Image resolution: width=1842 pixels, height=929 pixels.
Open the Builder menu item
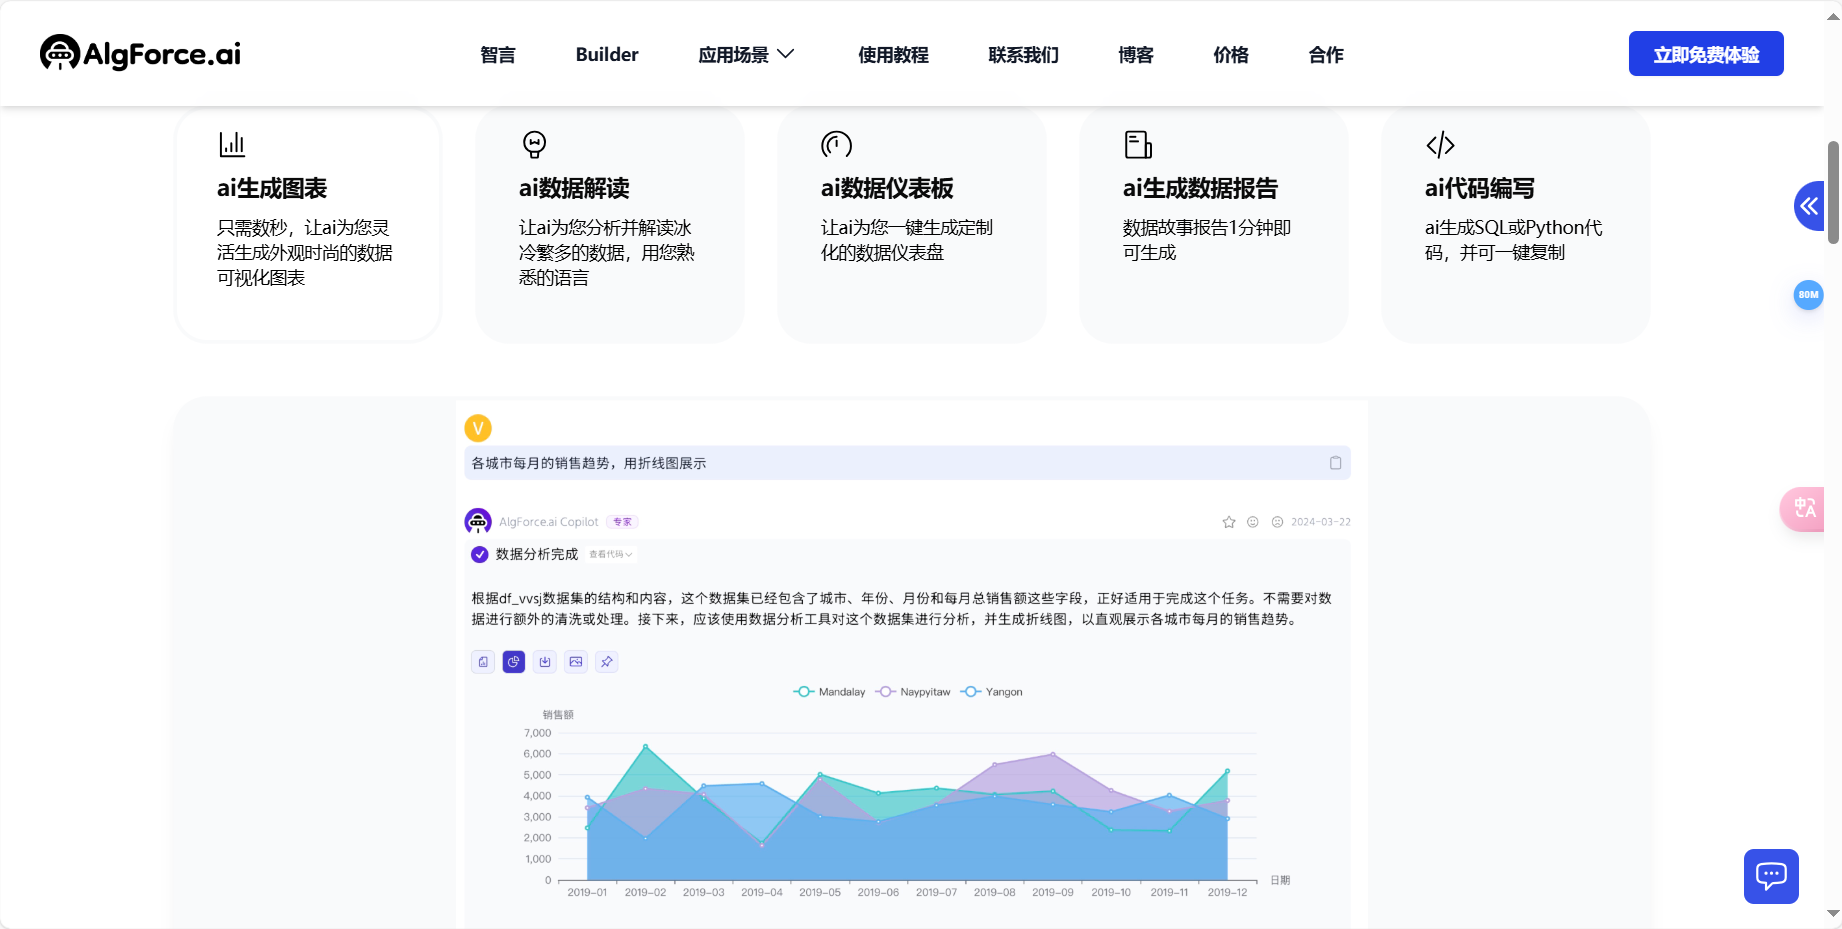[x=606, y=55]
